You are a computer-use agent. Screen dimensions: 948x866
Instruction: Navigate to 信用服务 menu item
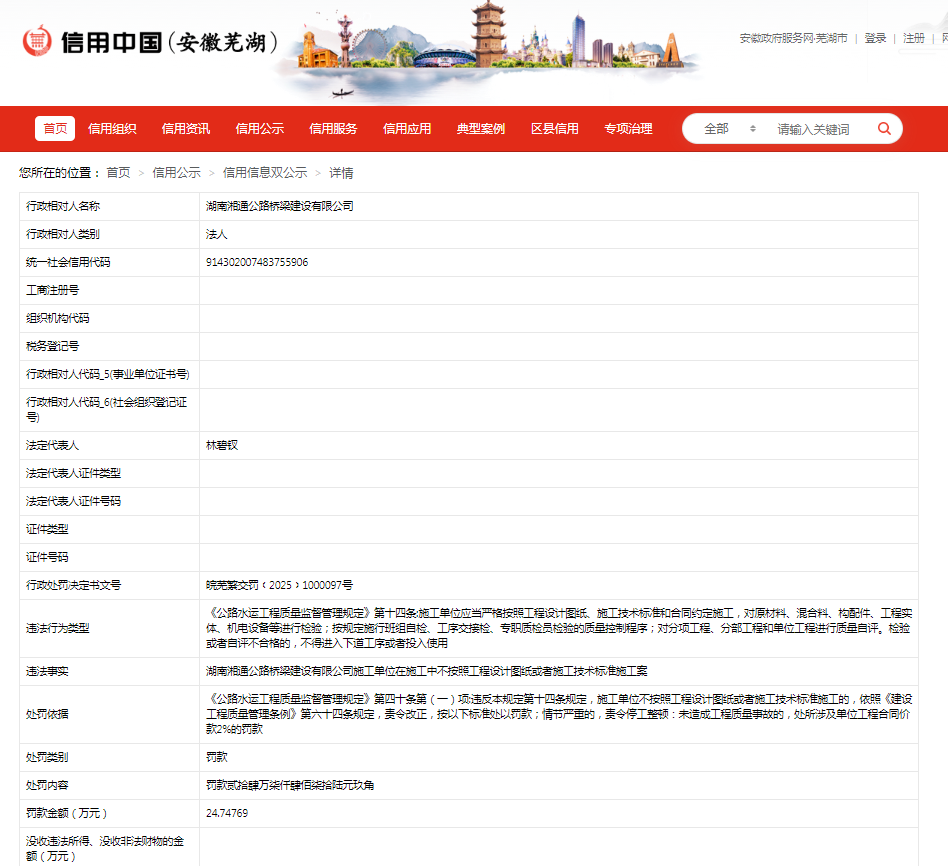[333, 128]
